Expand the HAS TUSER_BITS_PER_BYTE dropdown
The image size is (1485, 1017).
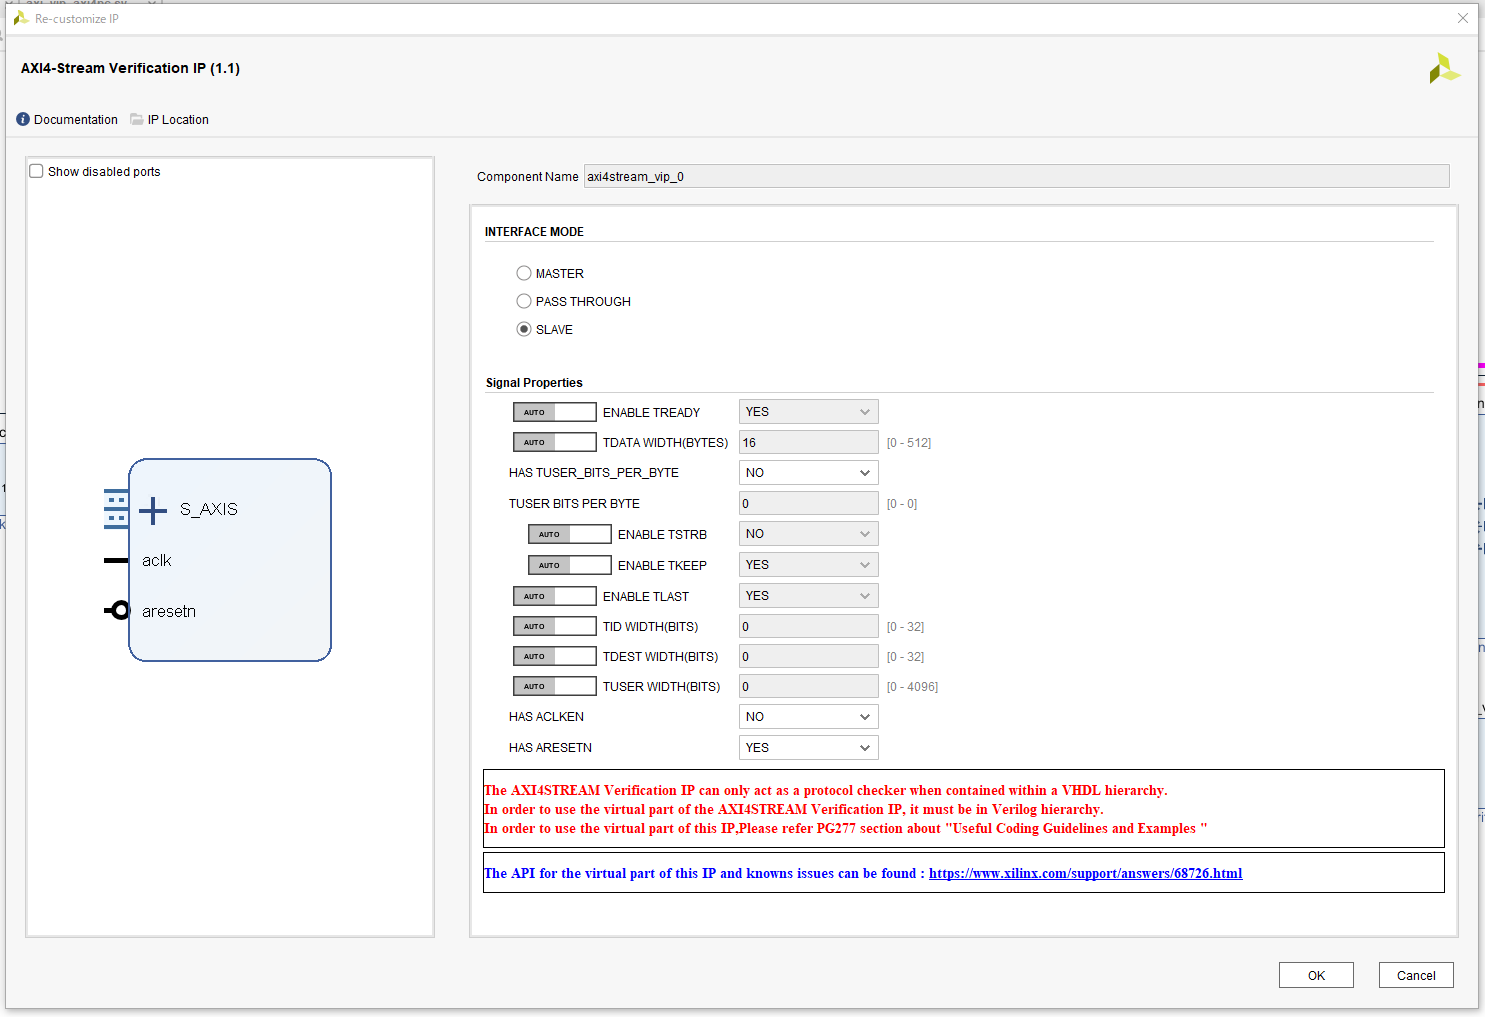(x=808, y=472)
